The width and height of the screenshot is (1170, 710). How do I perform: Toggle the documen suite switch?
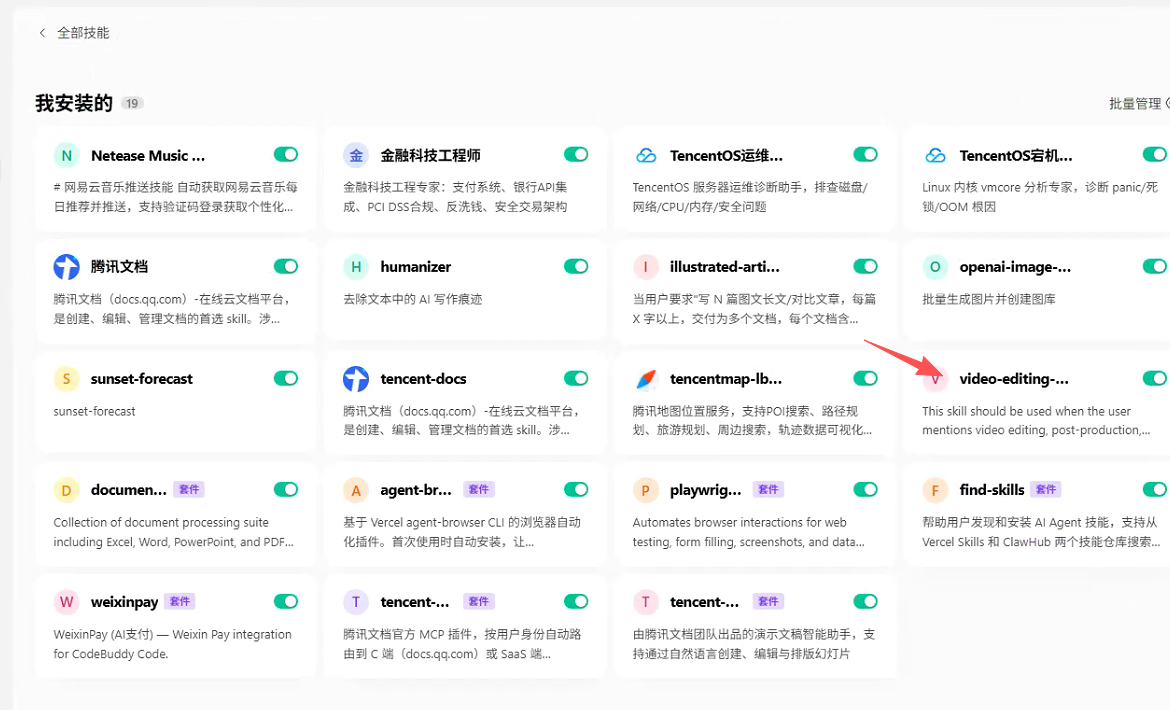point(286,489)
